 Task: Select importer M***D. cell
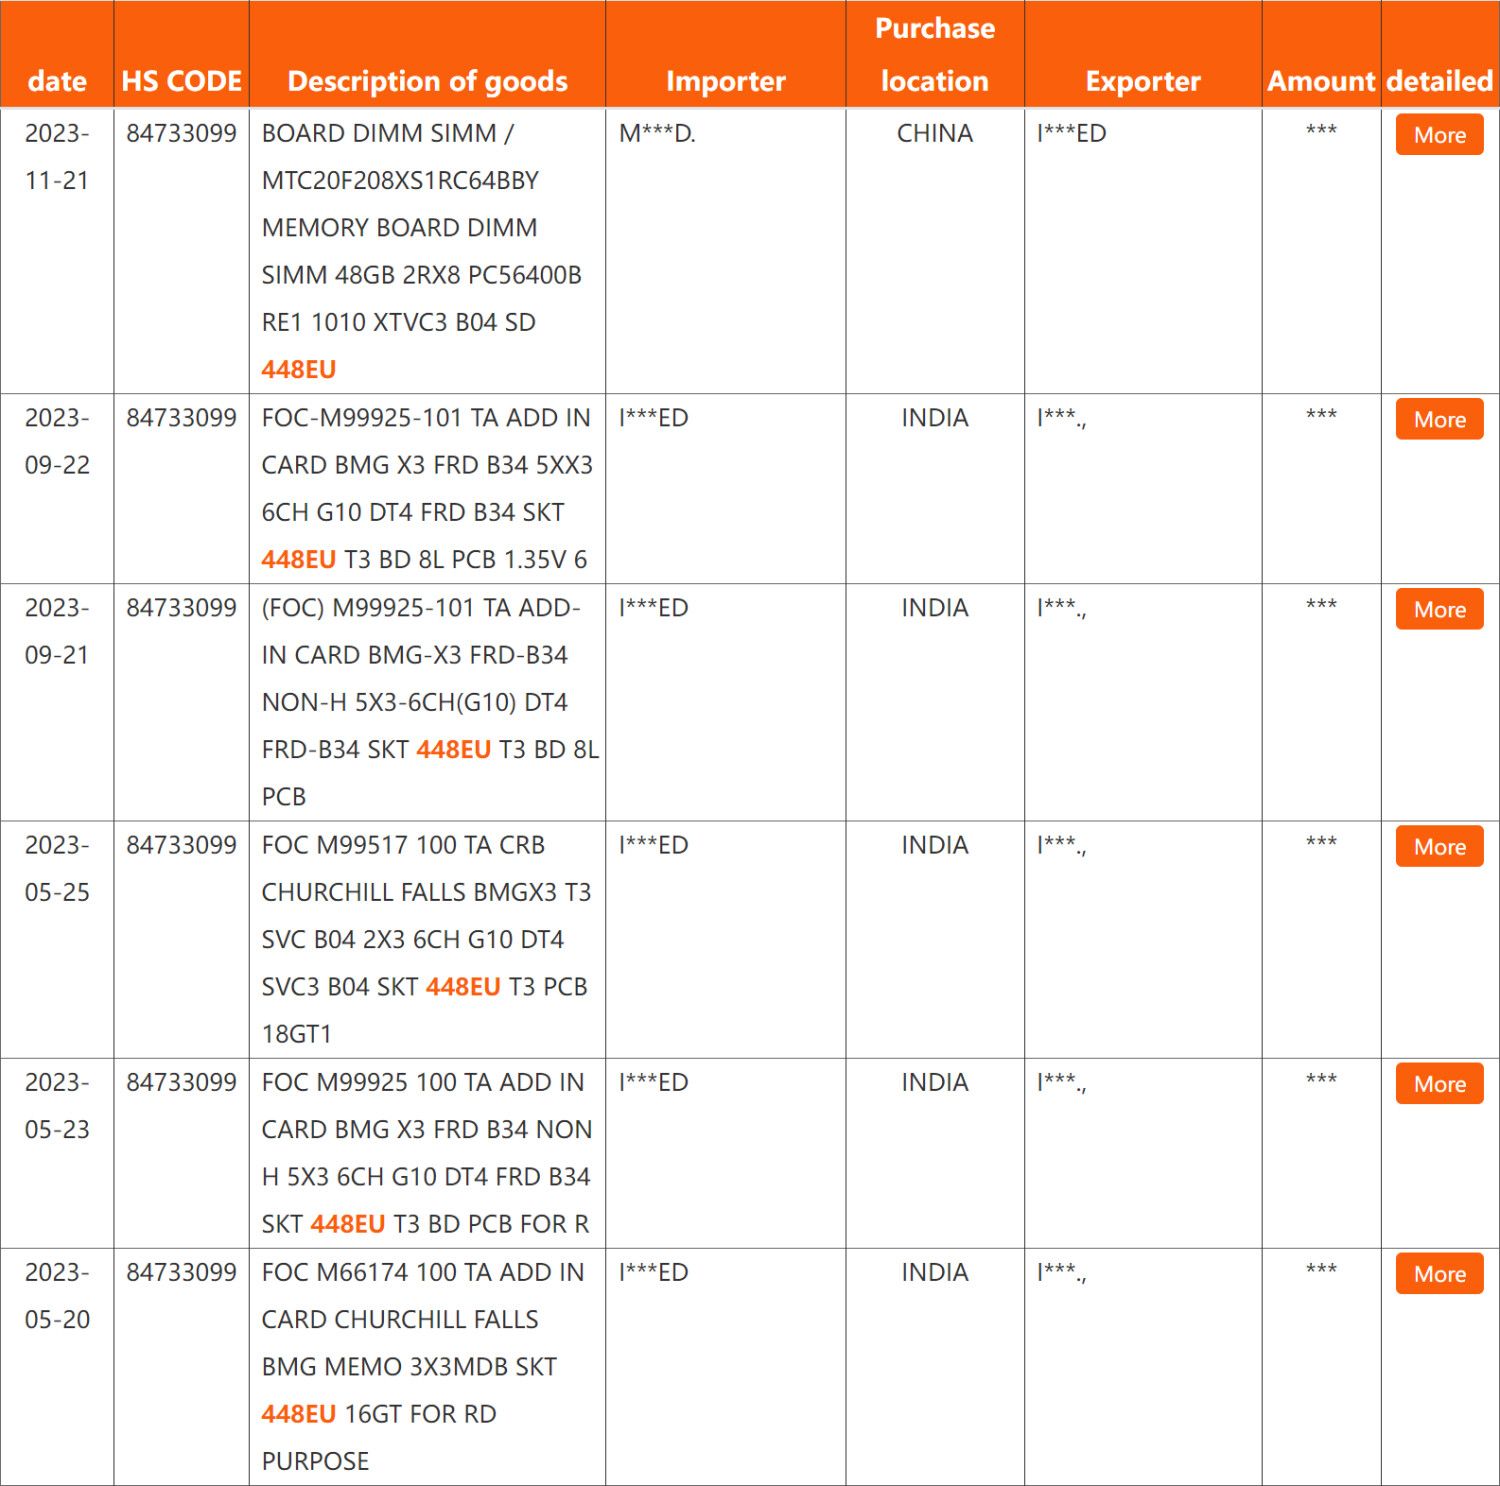click(657, 134)
